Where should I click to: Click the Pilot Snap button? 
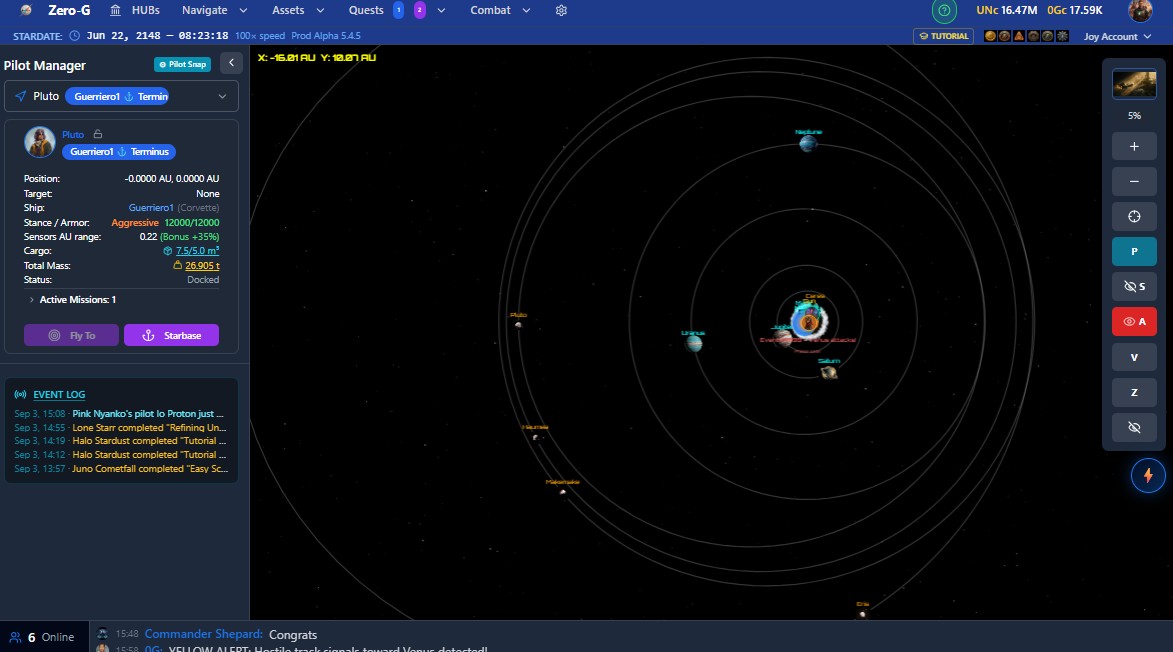[x=183, y=64]
